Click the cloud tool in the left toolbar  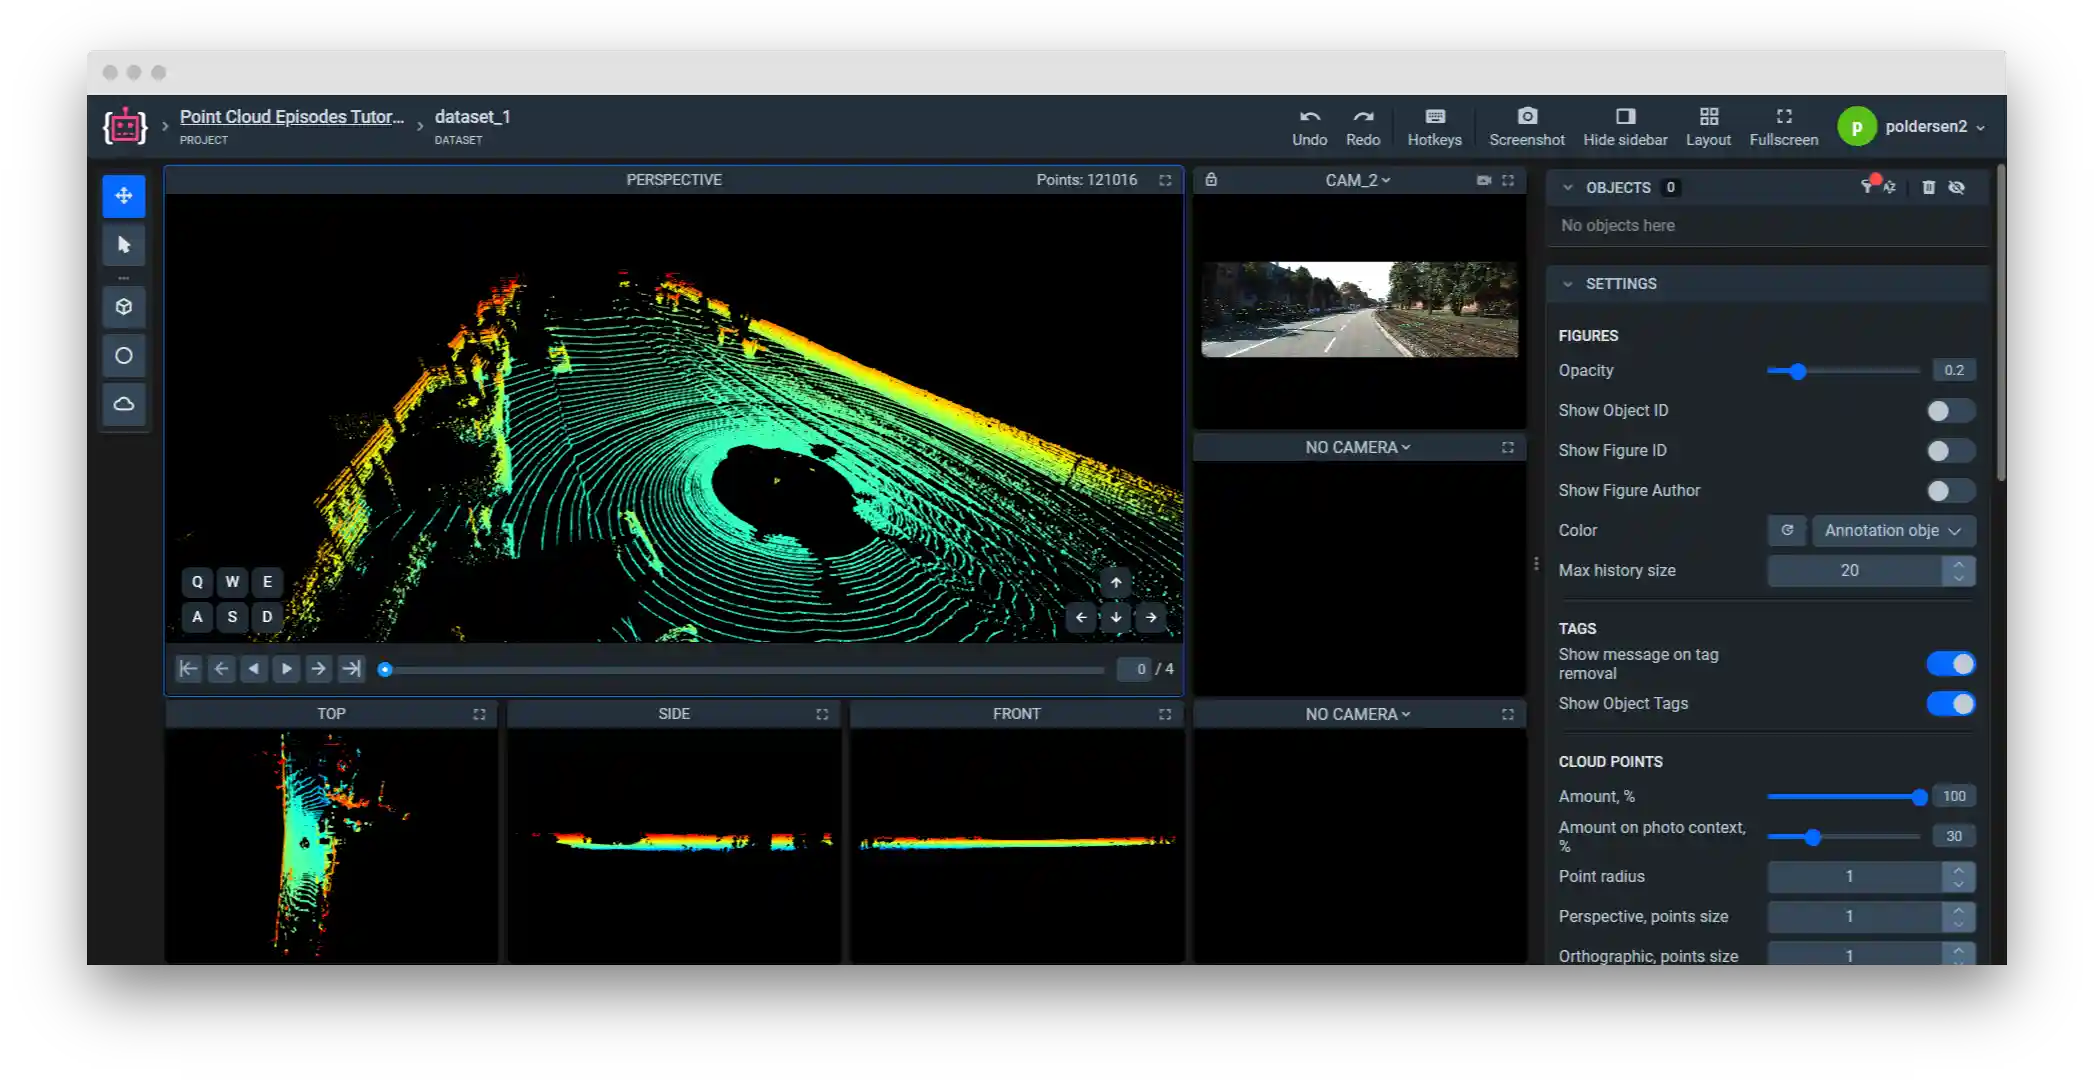[x=124, y=405]
